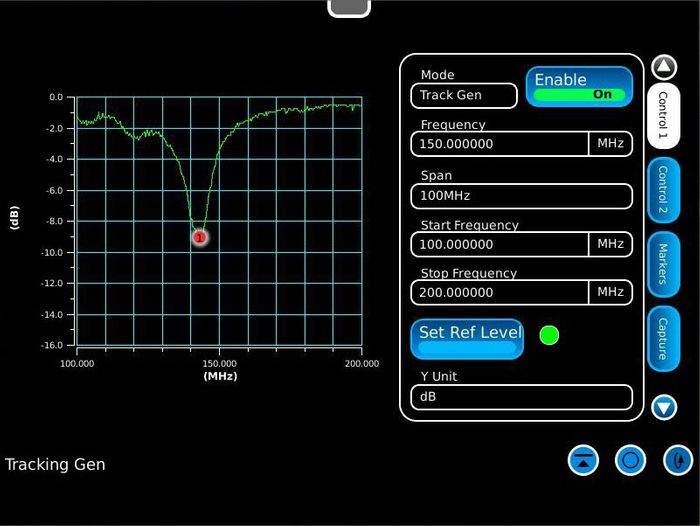
Task: Open the Capture tab
Action: click(662, 338)
